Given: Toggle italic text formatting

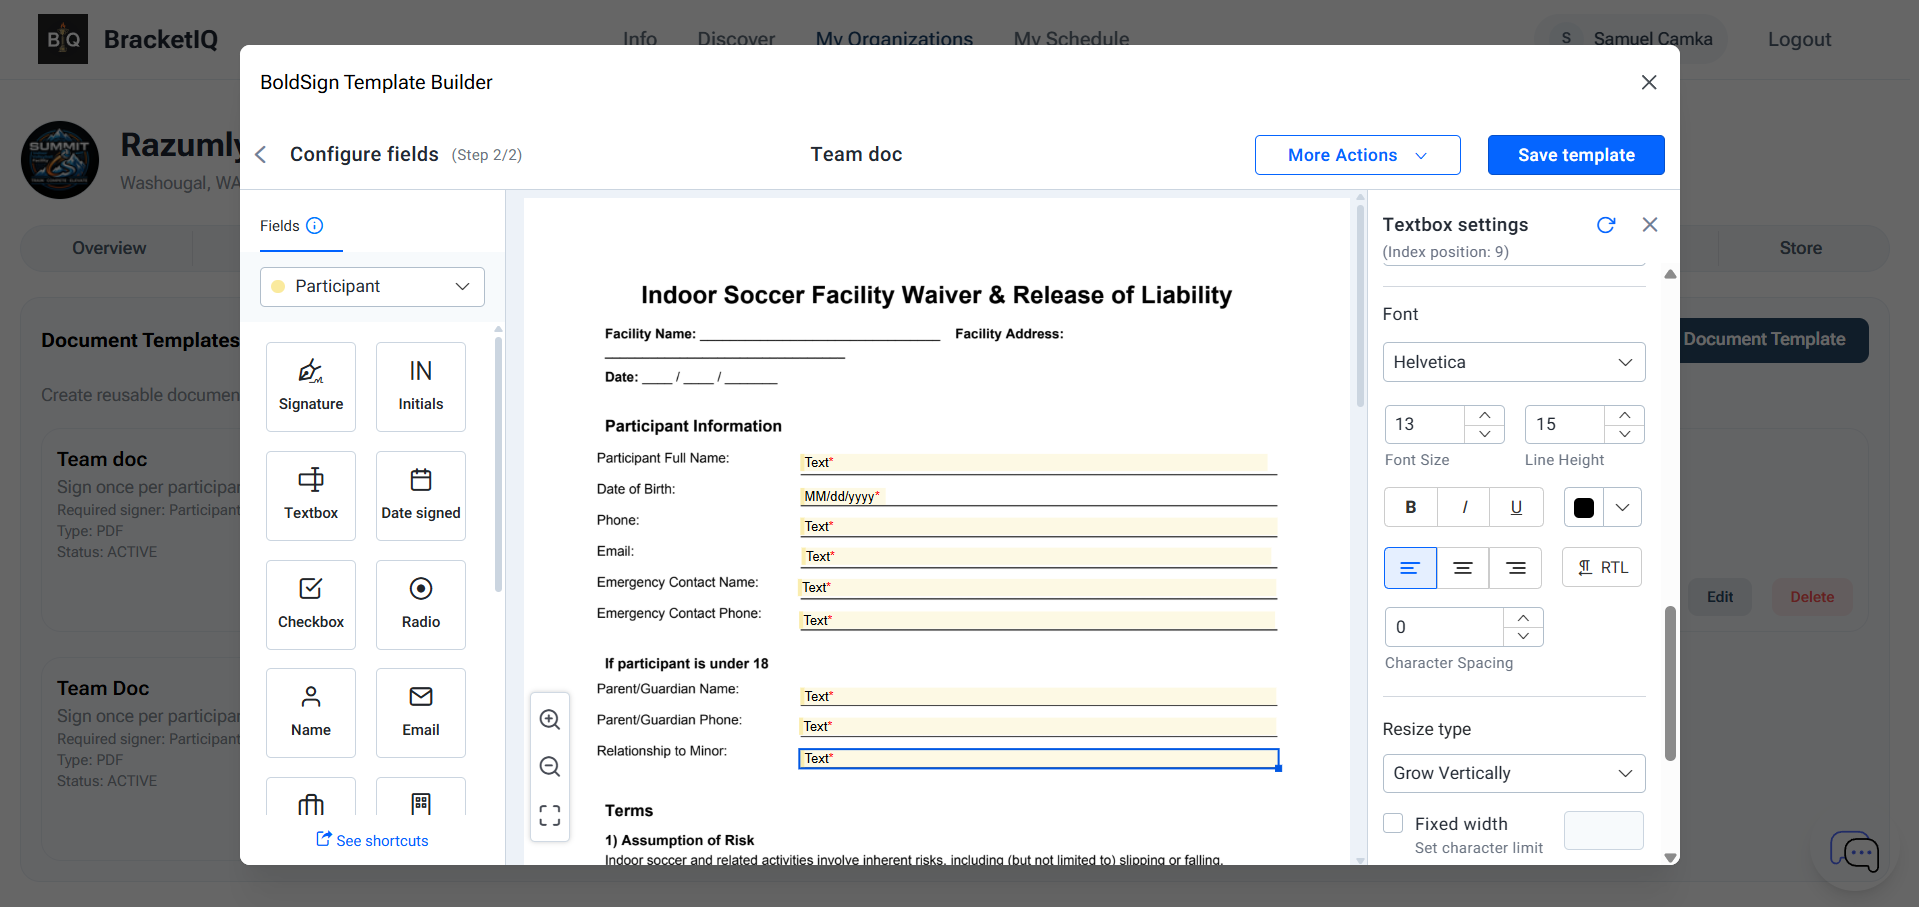Looking at the screenshot, I should click(1464, 507).
